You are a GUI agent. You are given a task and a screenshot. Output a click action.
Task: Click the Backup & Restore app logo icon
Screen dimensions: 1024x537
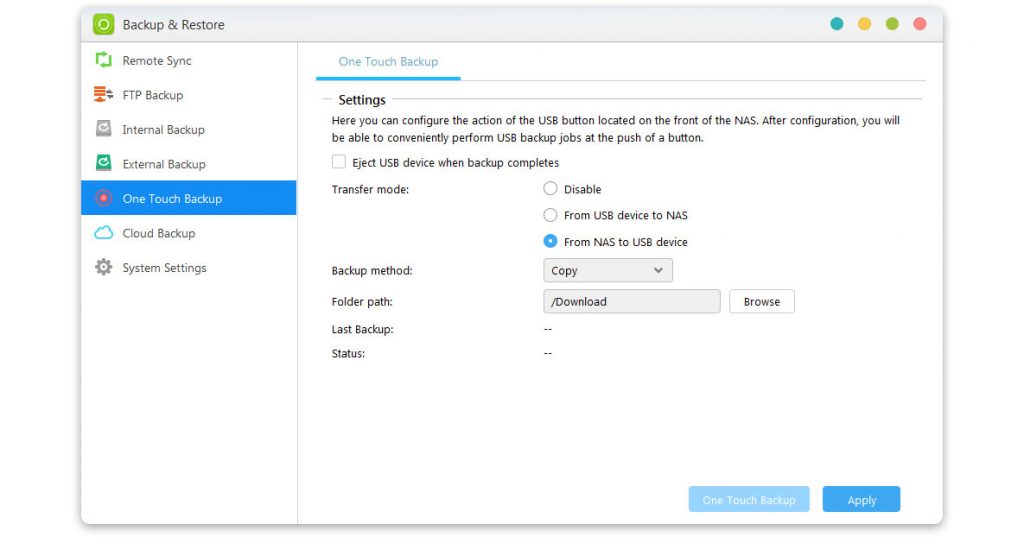(103, 24)
